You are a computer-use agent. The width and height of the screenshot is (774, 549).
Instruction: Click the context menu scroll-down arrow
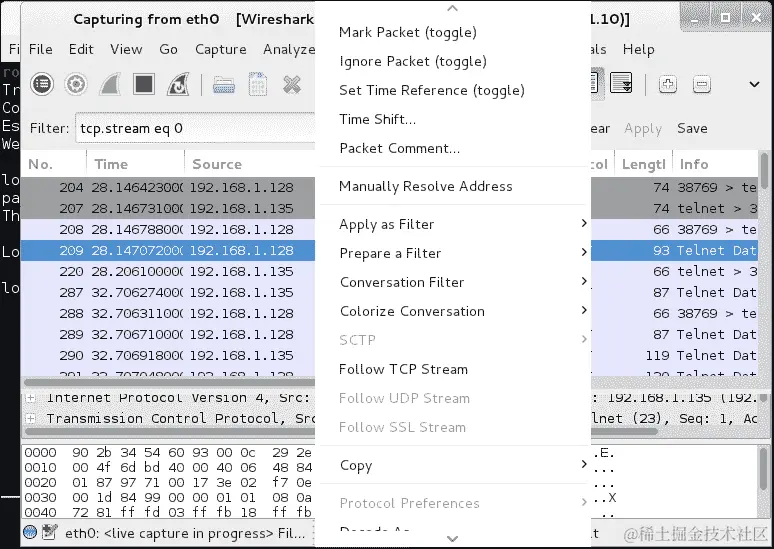pyautogui.click(x=452, y=539)
